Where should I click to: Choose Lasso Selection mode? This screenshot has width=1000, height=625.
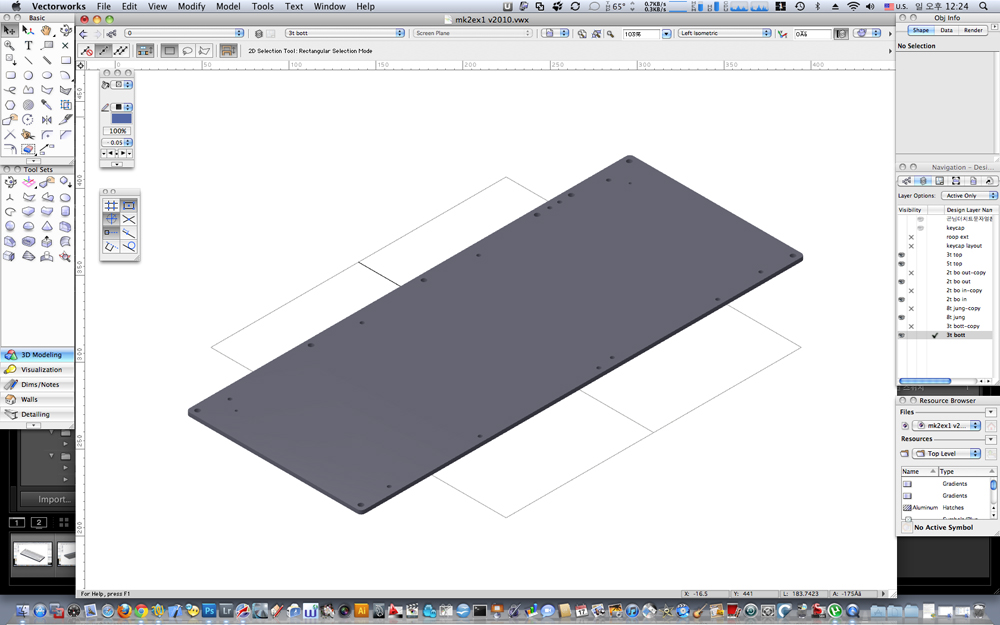(x=188, y=50)
